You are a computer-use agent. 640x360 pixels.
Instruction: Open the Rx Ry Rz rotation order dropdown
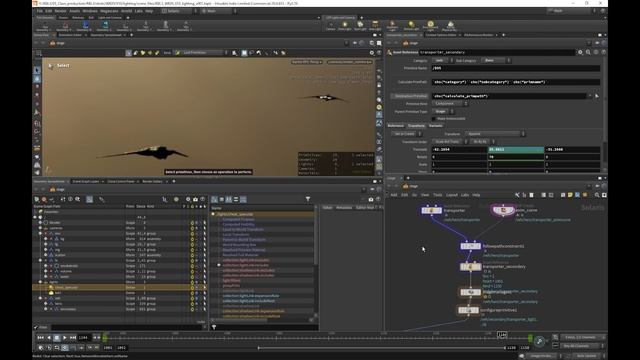[x=482, y=142]
